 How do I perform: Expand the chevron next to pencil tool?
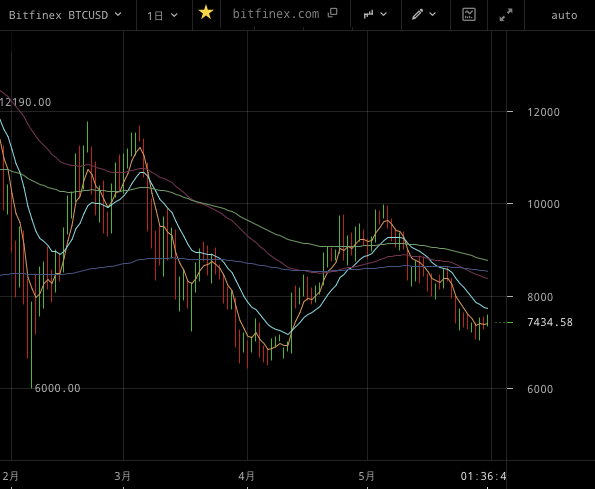tap(433, 14)
